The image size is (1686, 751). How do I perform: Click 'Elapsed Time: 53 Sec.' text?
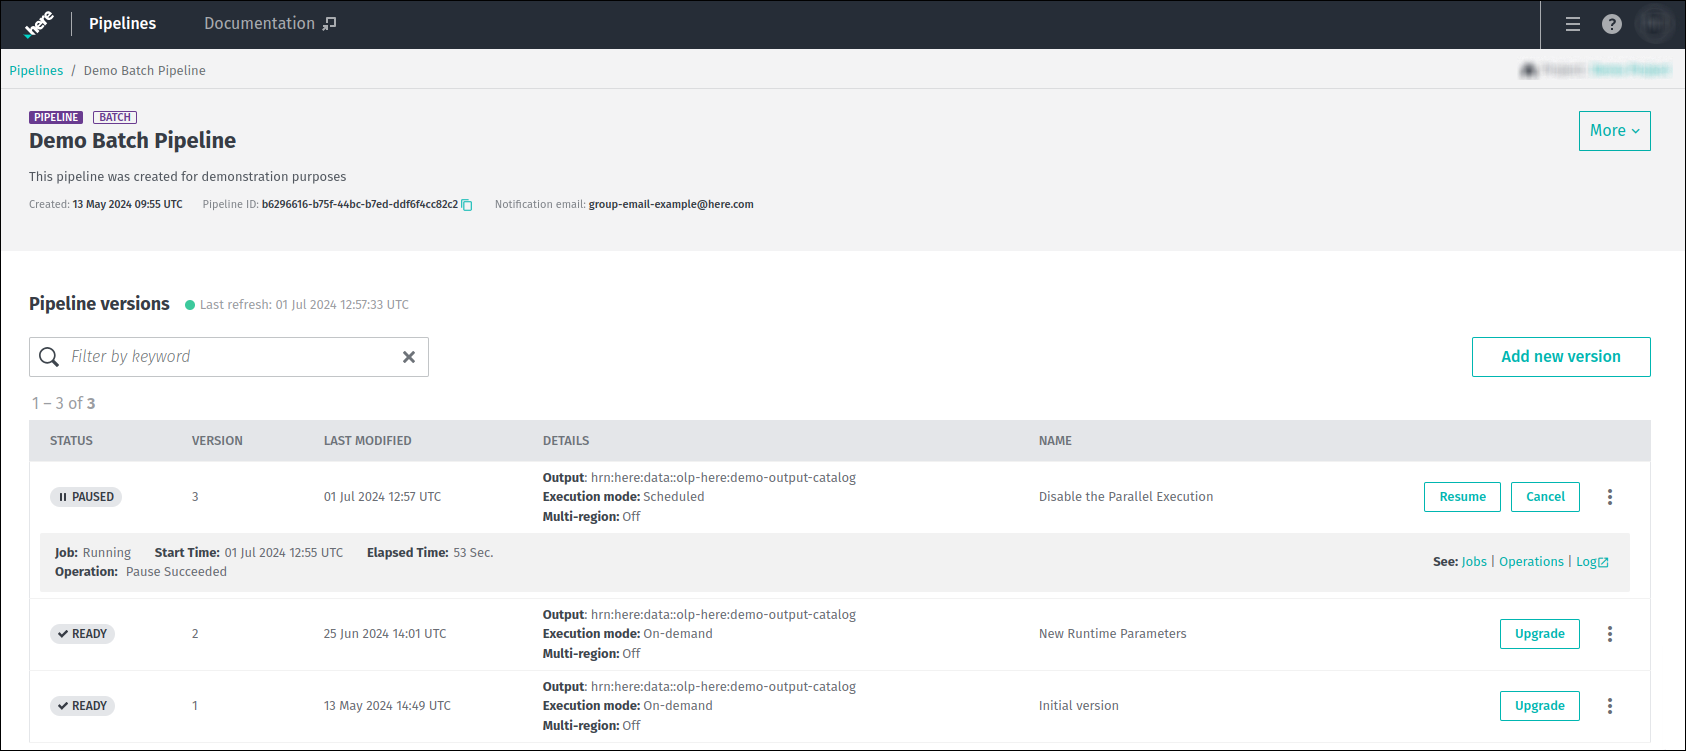[x=430, y=553]
